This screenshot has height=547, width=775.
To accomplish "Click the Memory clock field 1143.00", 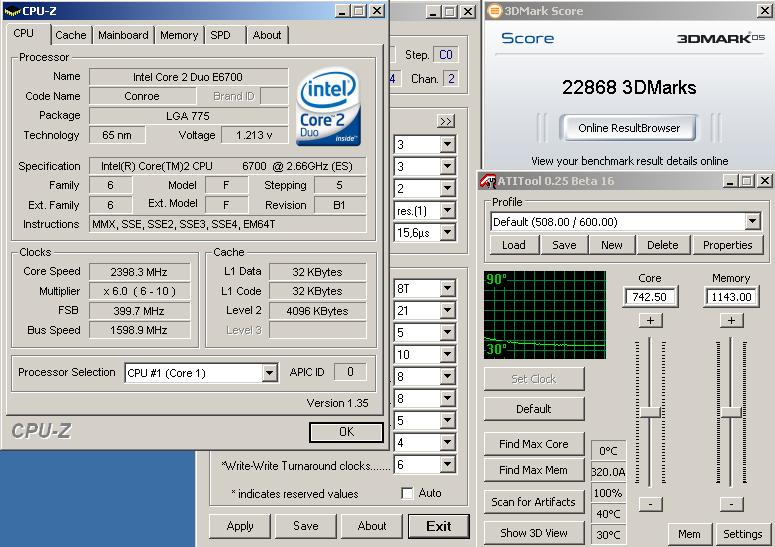I will 731,297.
